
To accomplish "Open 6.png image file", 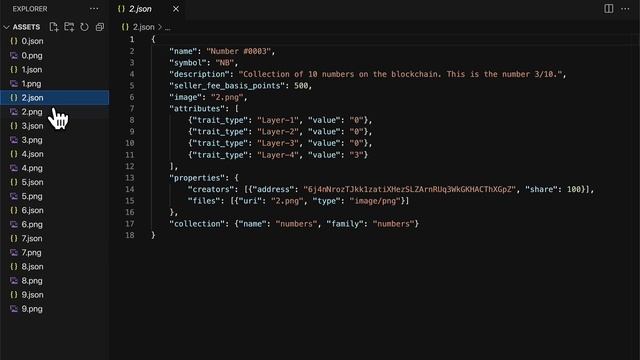I will 55,224.
